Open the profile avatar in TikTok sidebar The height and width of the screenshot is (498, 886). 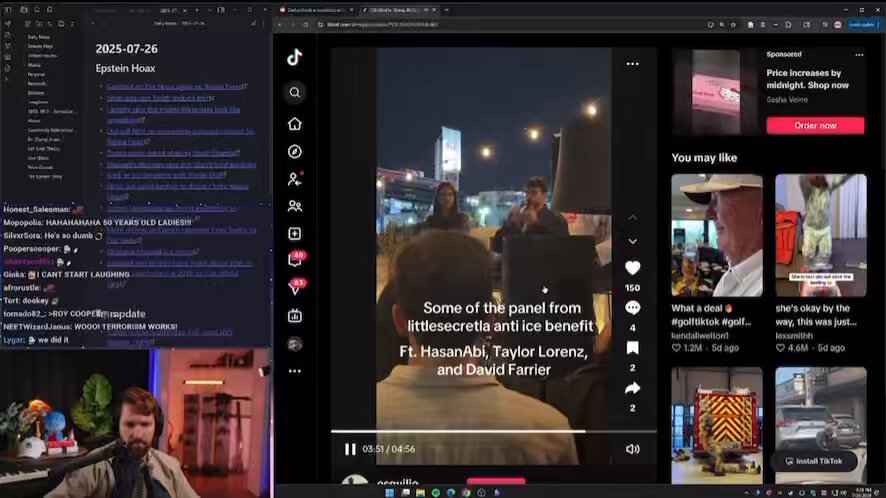[x=294, y=344]
